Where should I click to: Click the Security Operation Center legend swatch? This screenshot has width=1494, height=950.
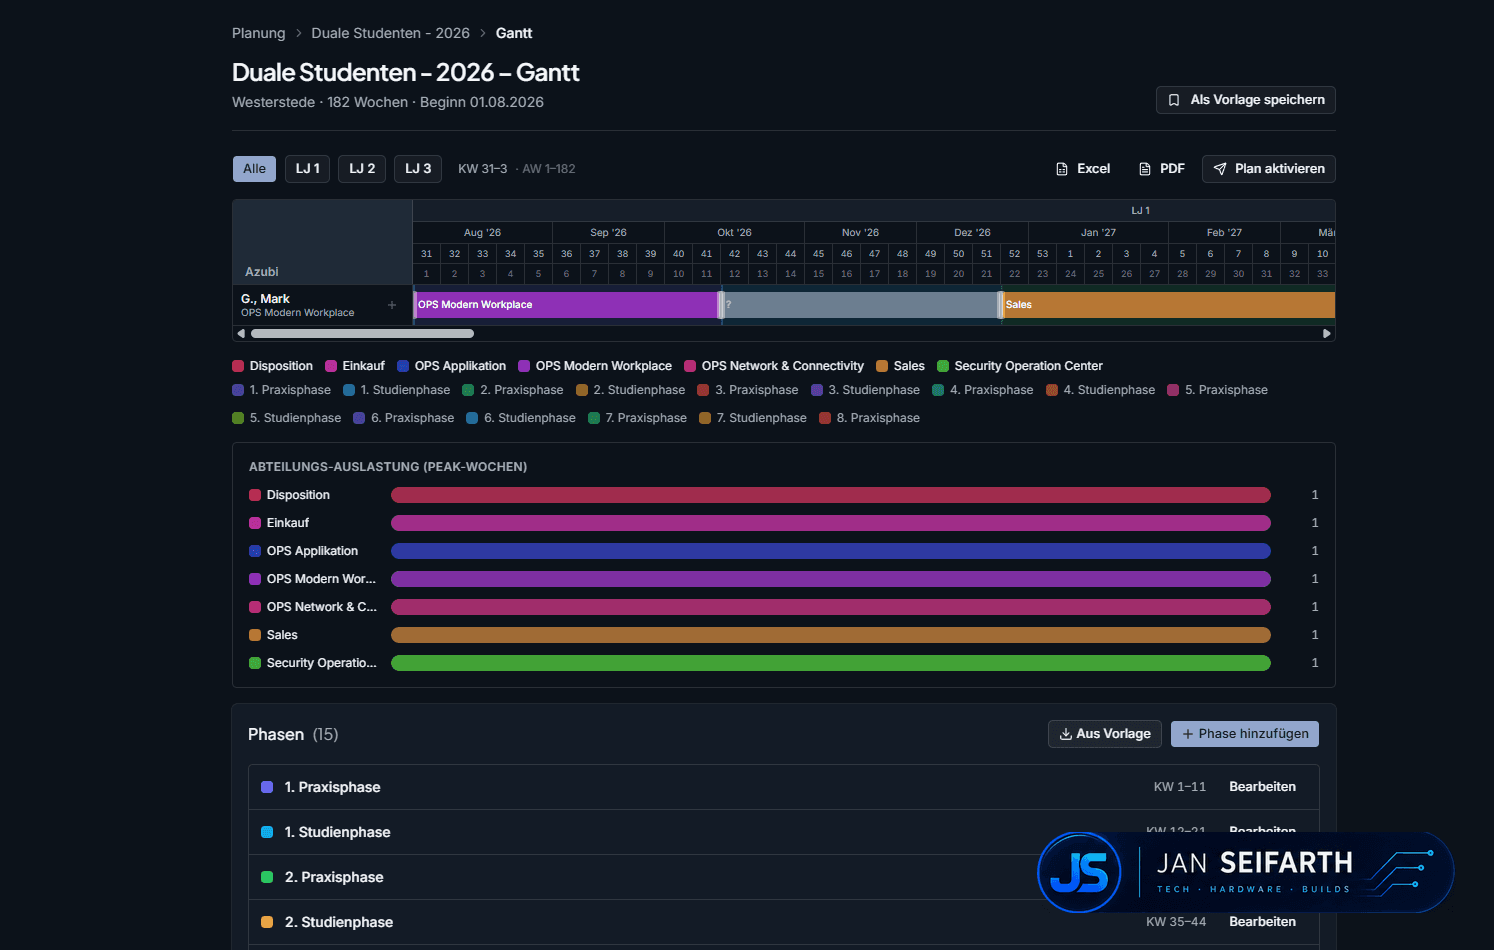click(x=943, y=366)
